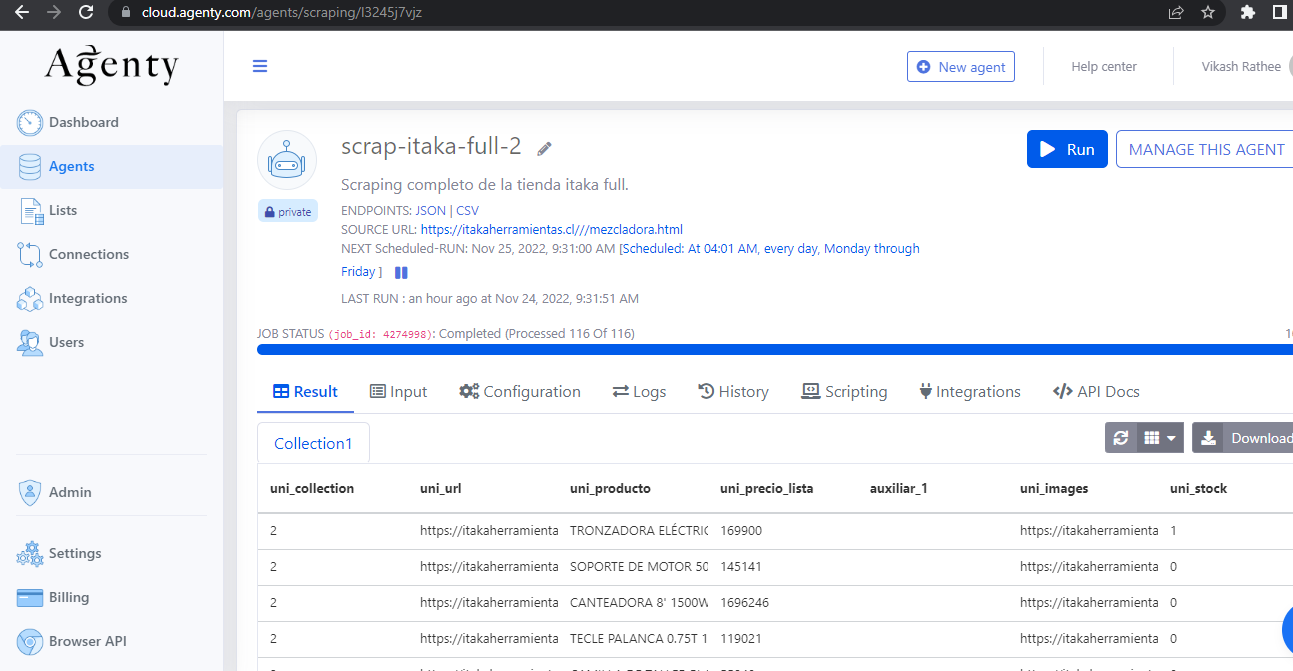This screenshot has width=1293, height=671.
Task: Run the agent
Action: point(1067,149)
